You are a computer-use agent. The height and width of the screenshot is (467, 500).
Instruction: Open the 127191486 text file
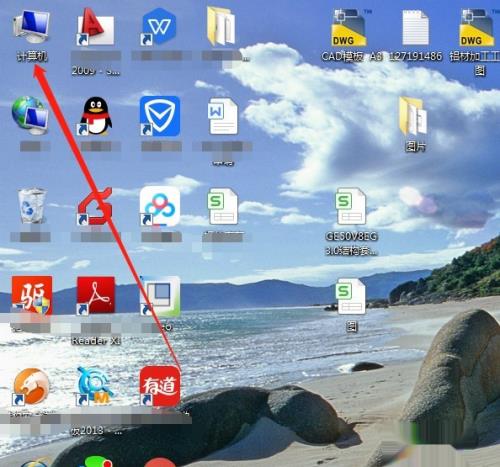[x=415, y=27]
